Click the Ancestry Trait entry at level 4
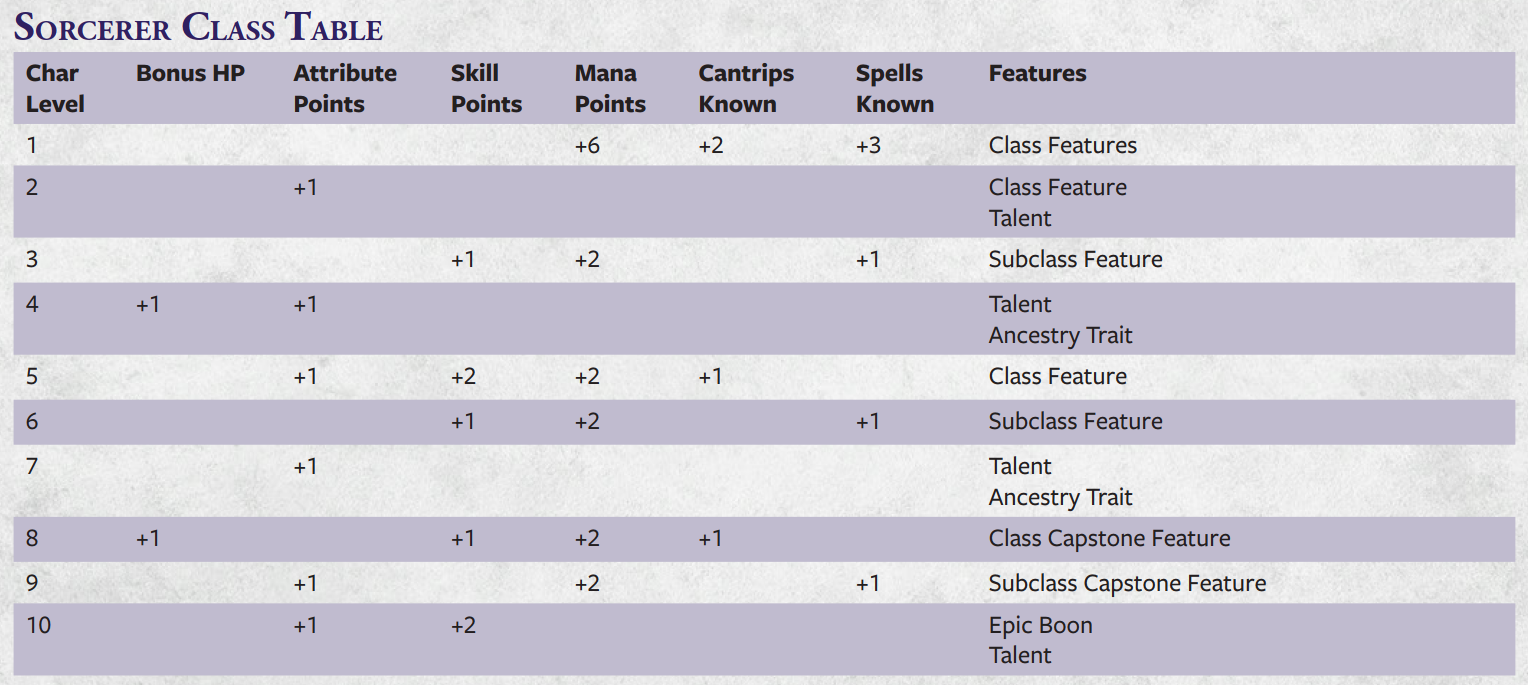This screenshot has width=1528, height=685. (1061, 335)
